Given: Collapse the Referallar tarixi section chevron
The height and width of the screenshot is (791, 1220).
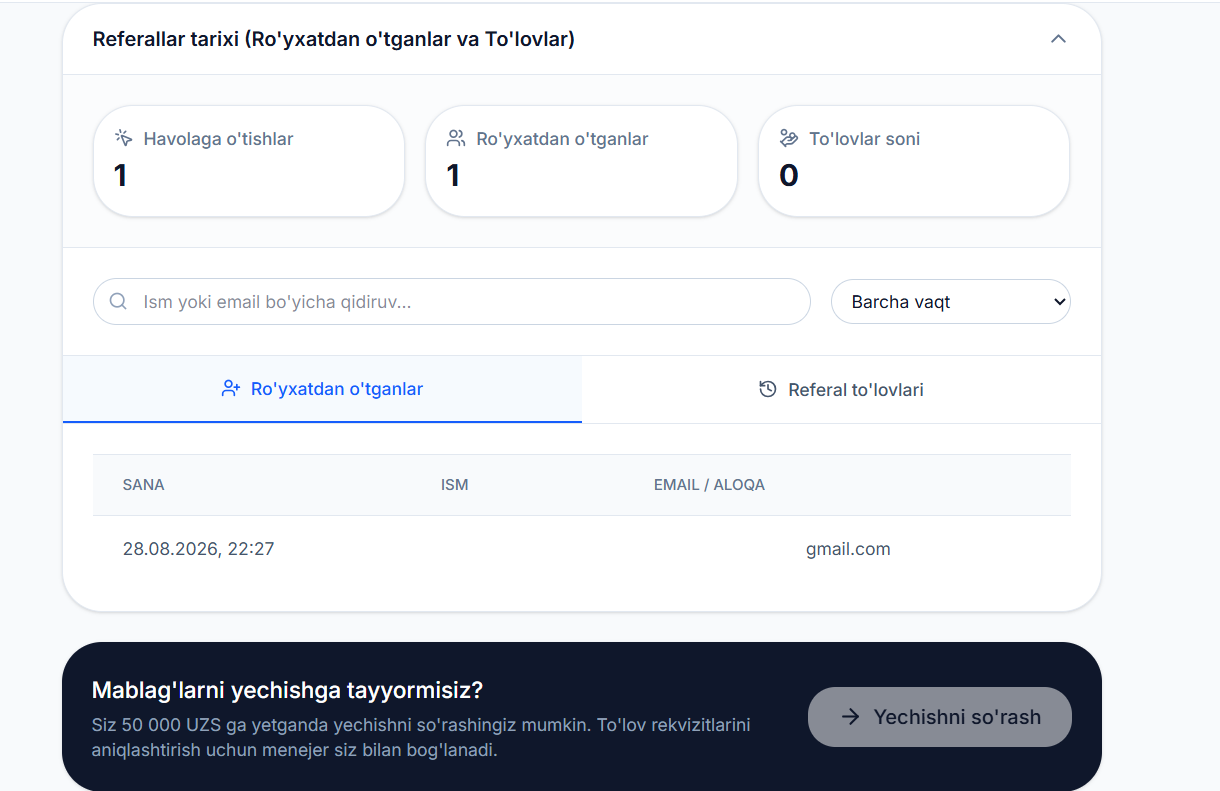Looking at the screenshot, I should (x=1058, y=39).
